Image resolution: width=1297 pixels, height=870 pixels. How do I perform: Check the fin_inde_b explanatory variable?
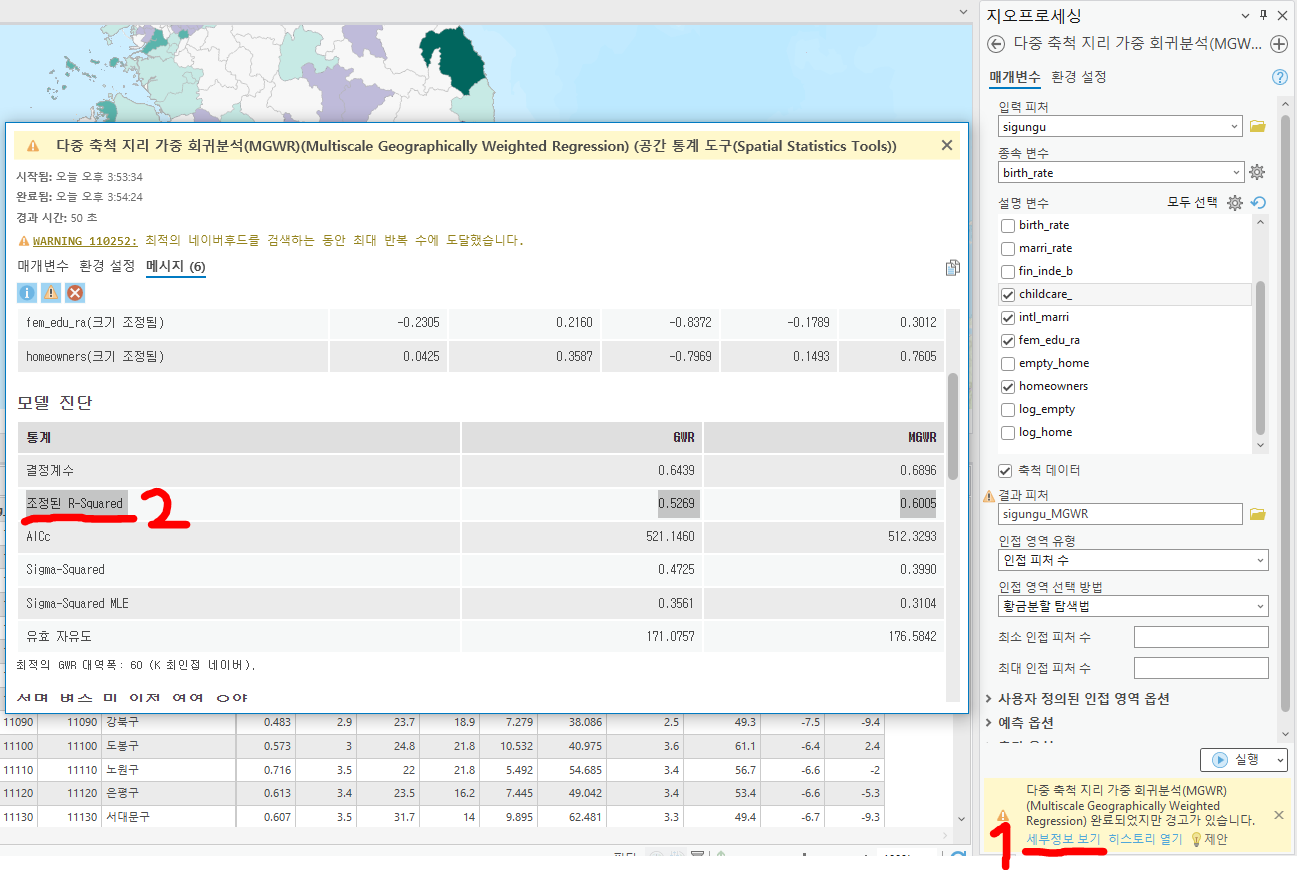1007,271
